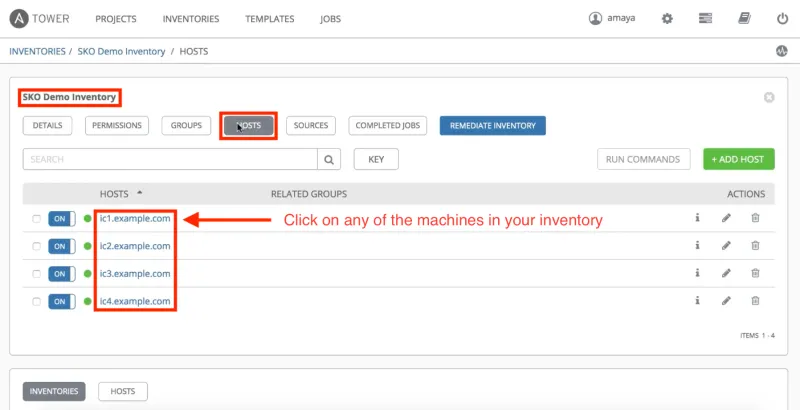The width and height of the screenshot is (800, 410).
Task: Open the activity stream icon
Action: coord(782,51)
